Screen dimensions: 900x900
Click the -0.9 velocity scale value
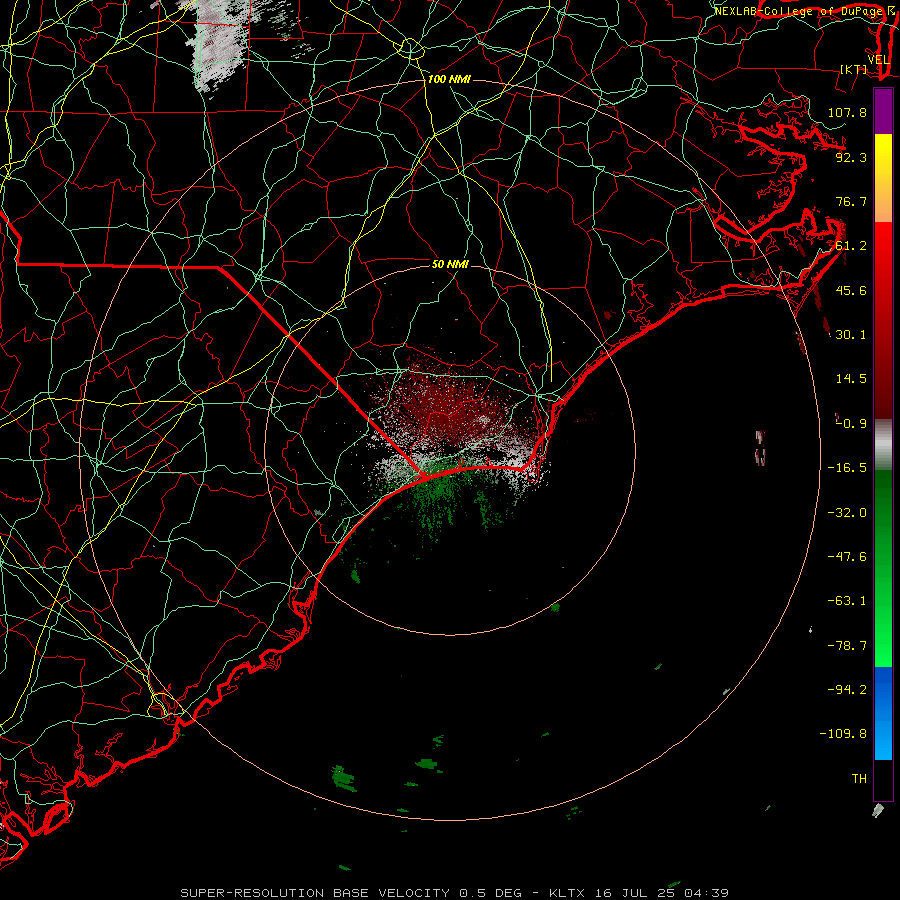click(851, 424)
